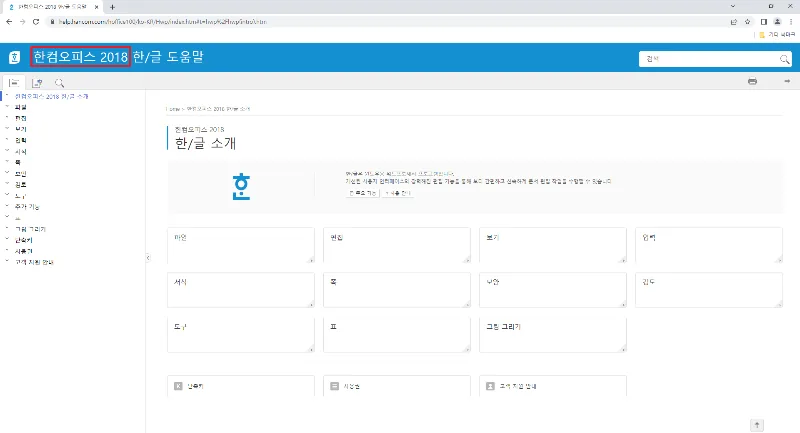Click the scroll-to-top arrow button
800x433 pixels.
tap(757, 425)
